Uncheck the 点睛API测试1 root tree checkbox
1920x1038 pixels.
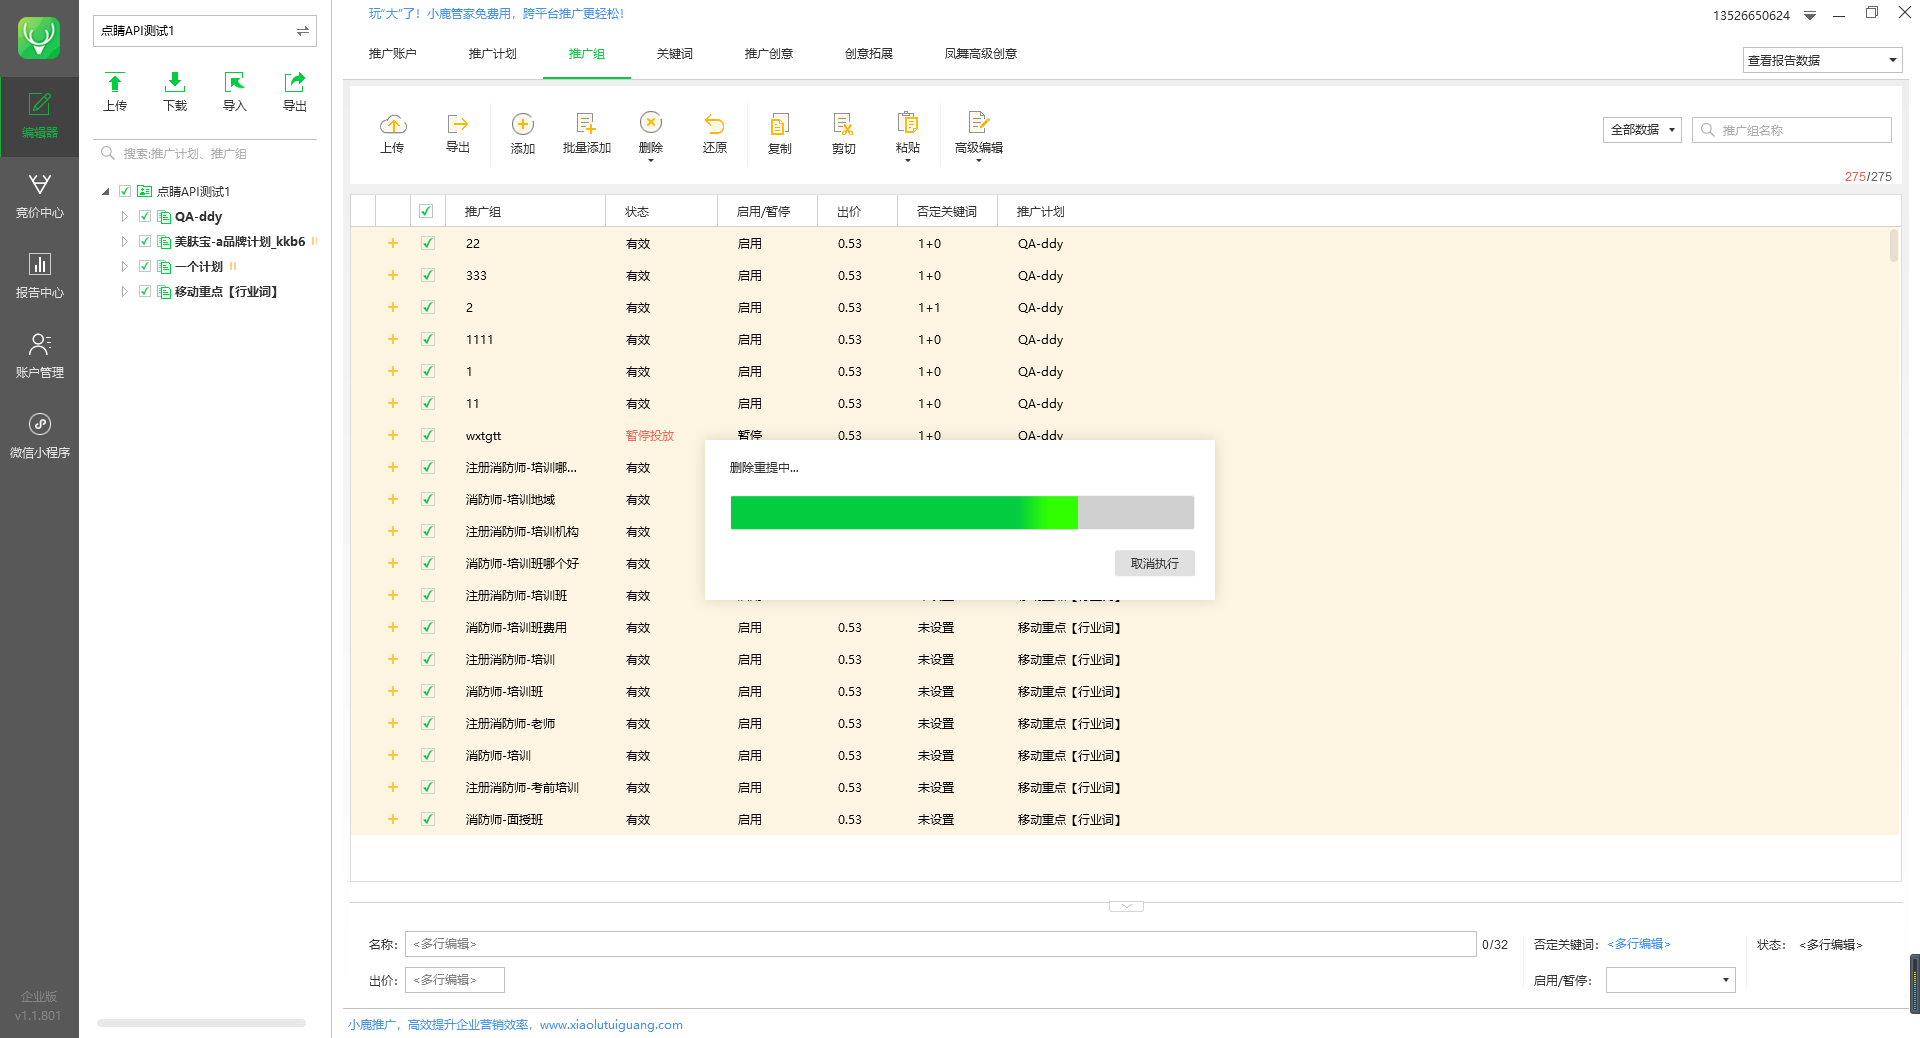125,191
